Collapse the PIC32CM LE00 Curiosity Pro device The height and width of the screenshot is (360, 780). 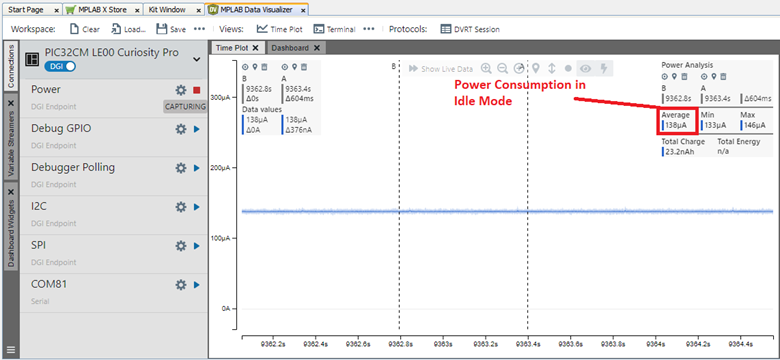(197, 60)
